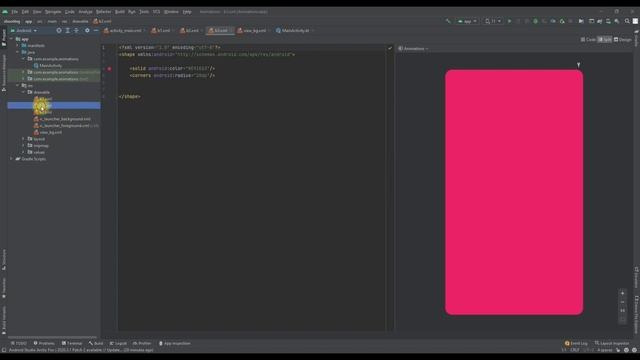Viewport: 640px width, 360px height.
Task: Click the drawable breadcrumb in navigation bar
Action: click(x=80, y=21)
